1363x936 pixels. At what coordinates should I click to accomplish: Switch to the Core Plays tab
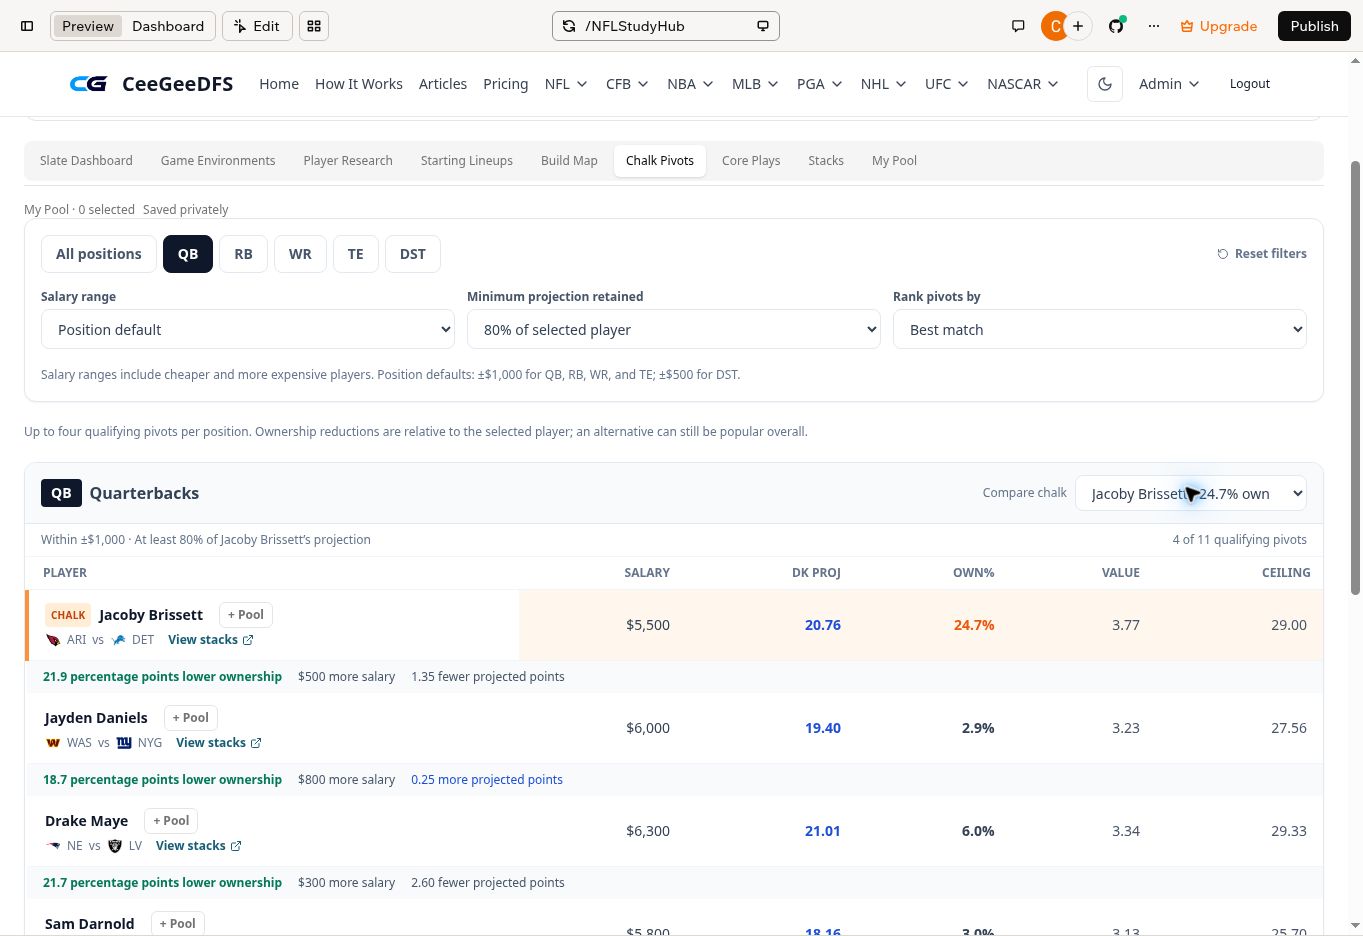pos(751,160)
